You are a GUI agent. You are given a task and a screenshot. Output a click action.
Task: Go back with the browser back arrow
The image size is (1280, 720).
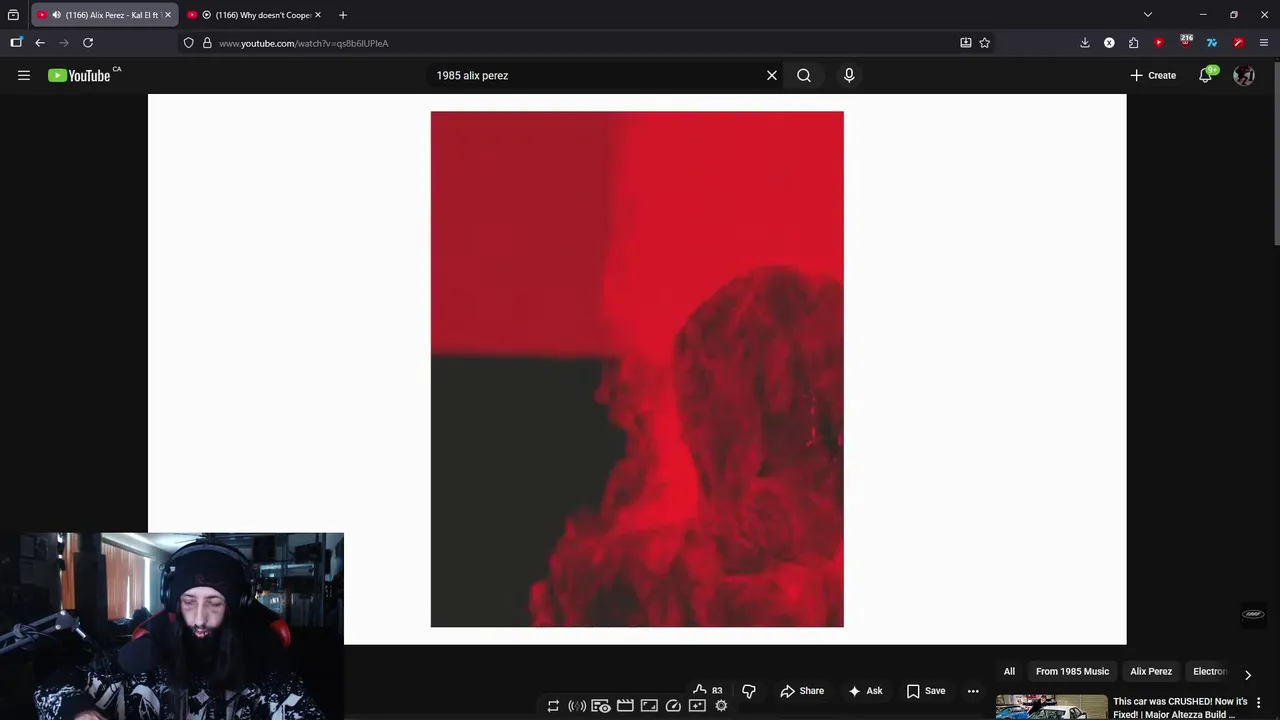click(x=40, y=43)
